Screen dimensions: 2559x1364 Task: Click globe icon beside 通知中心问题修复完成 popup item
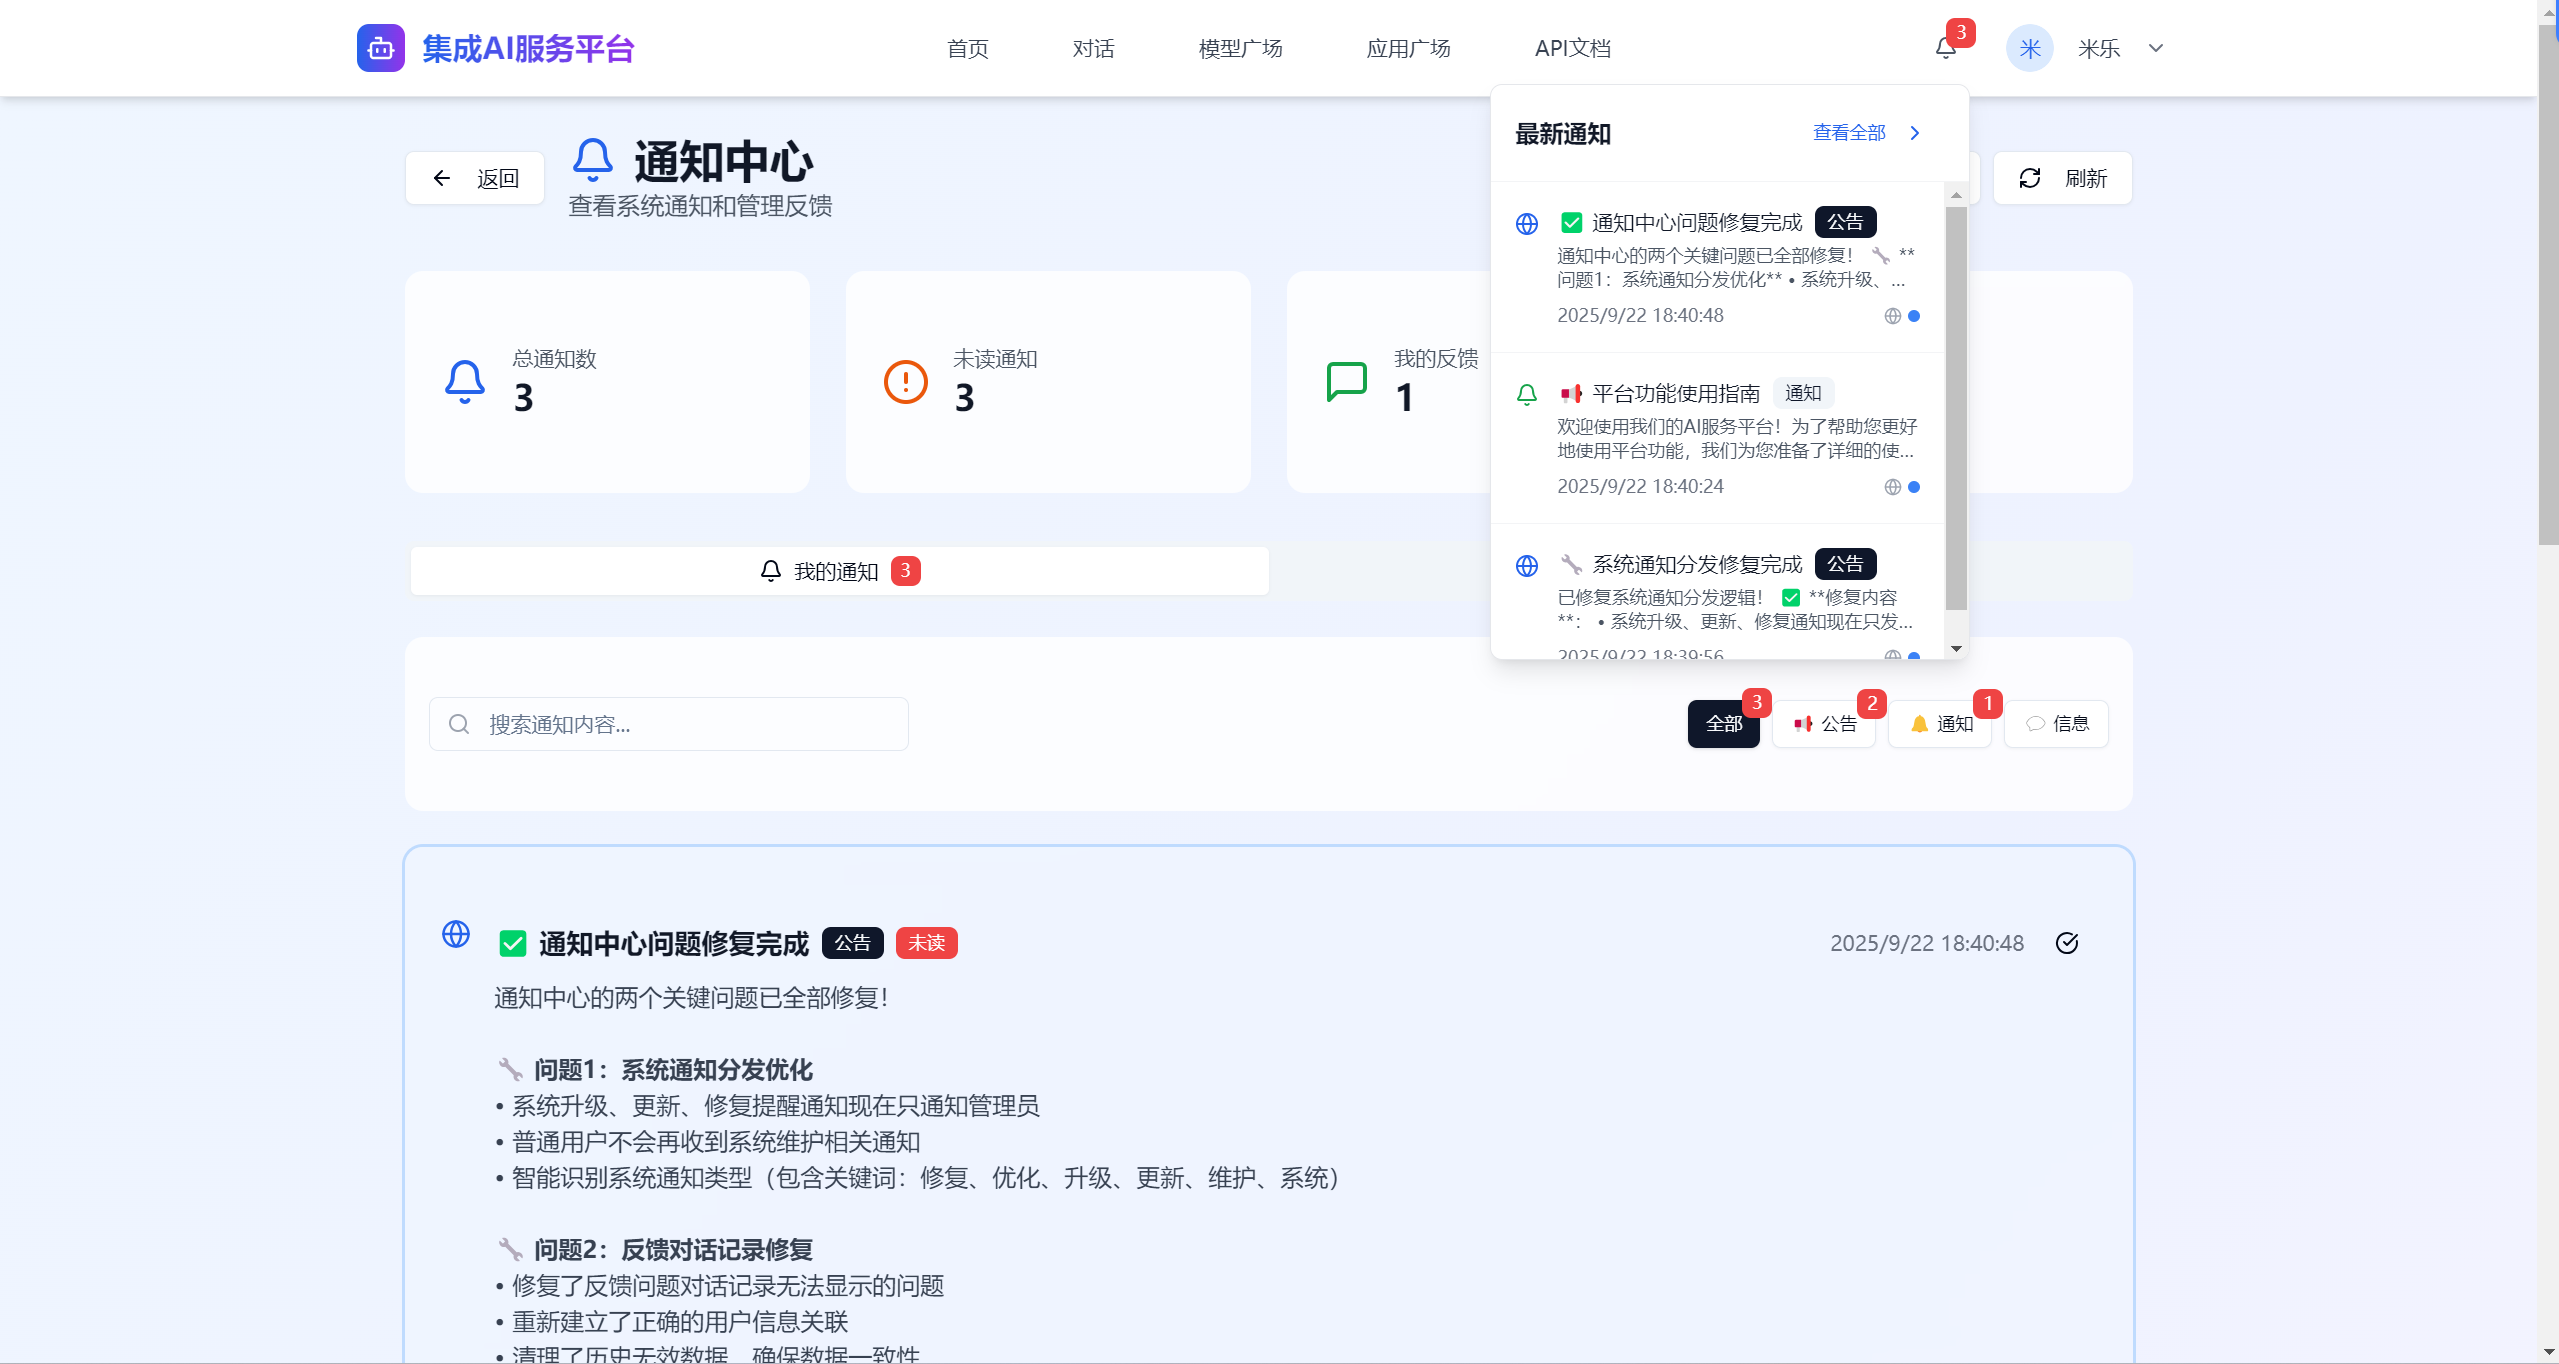click(x=1526, y=223)
